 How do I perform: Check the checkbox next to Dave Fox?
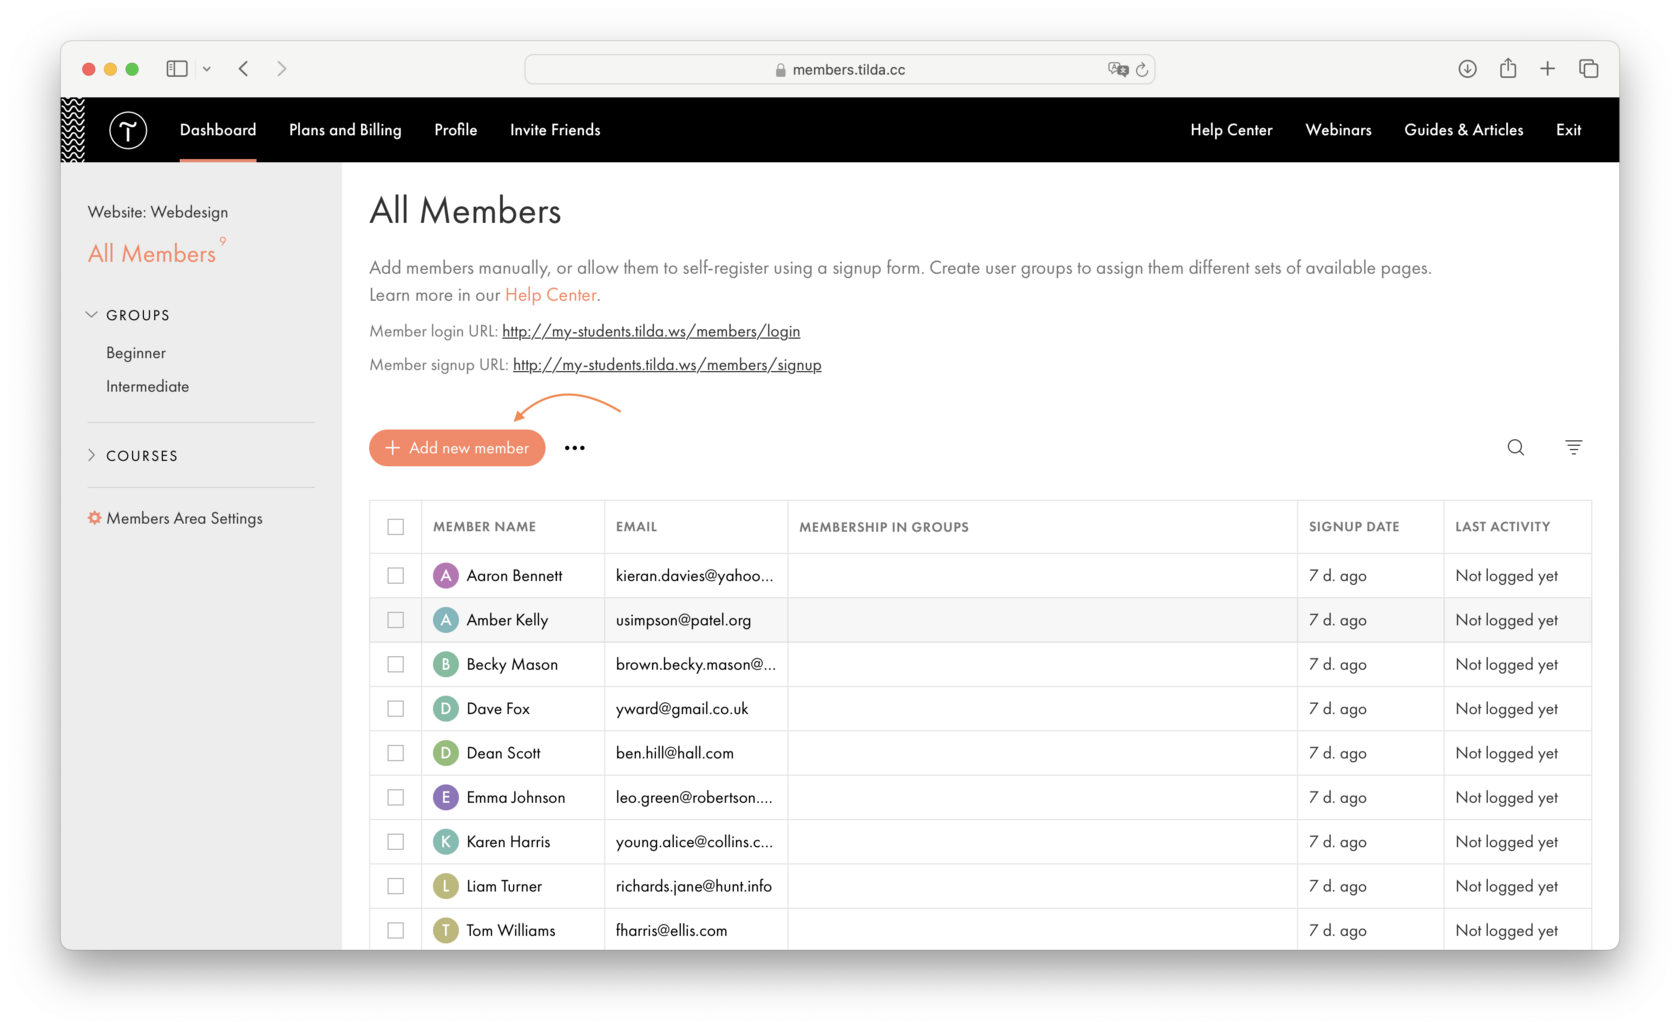(x=396, y=708)
